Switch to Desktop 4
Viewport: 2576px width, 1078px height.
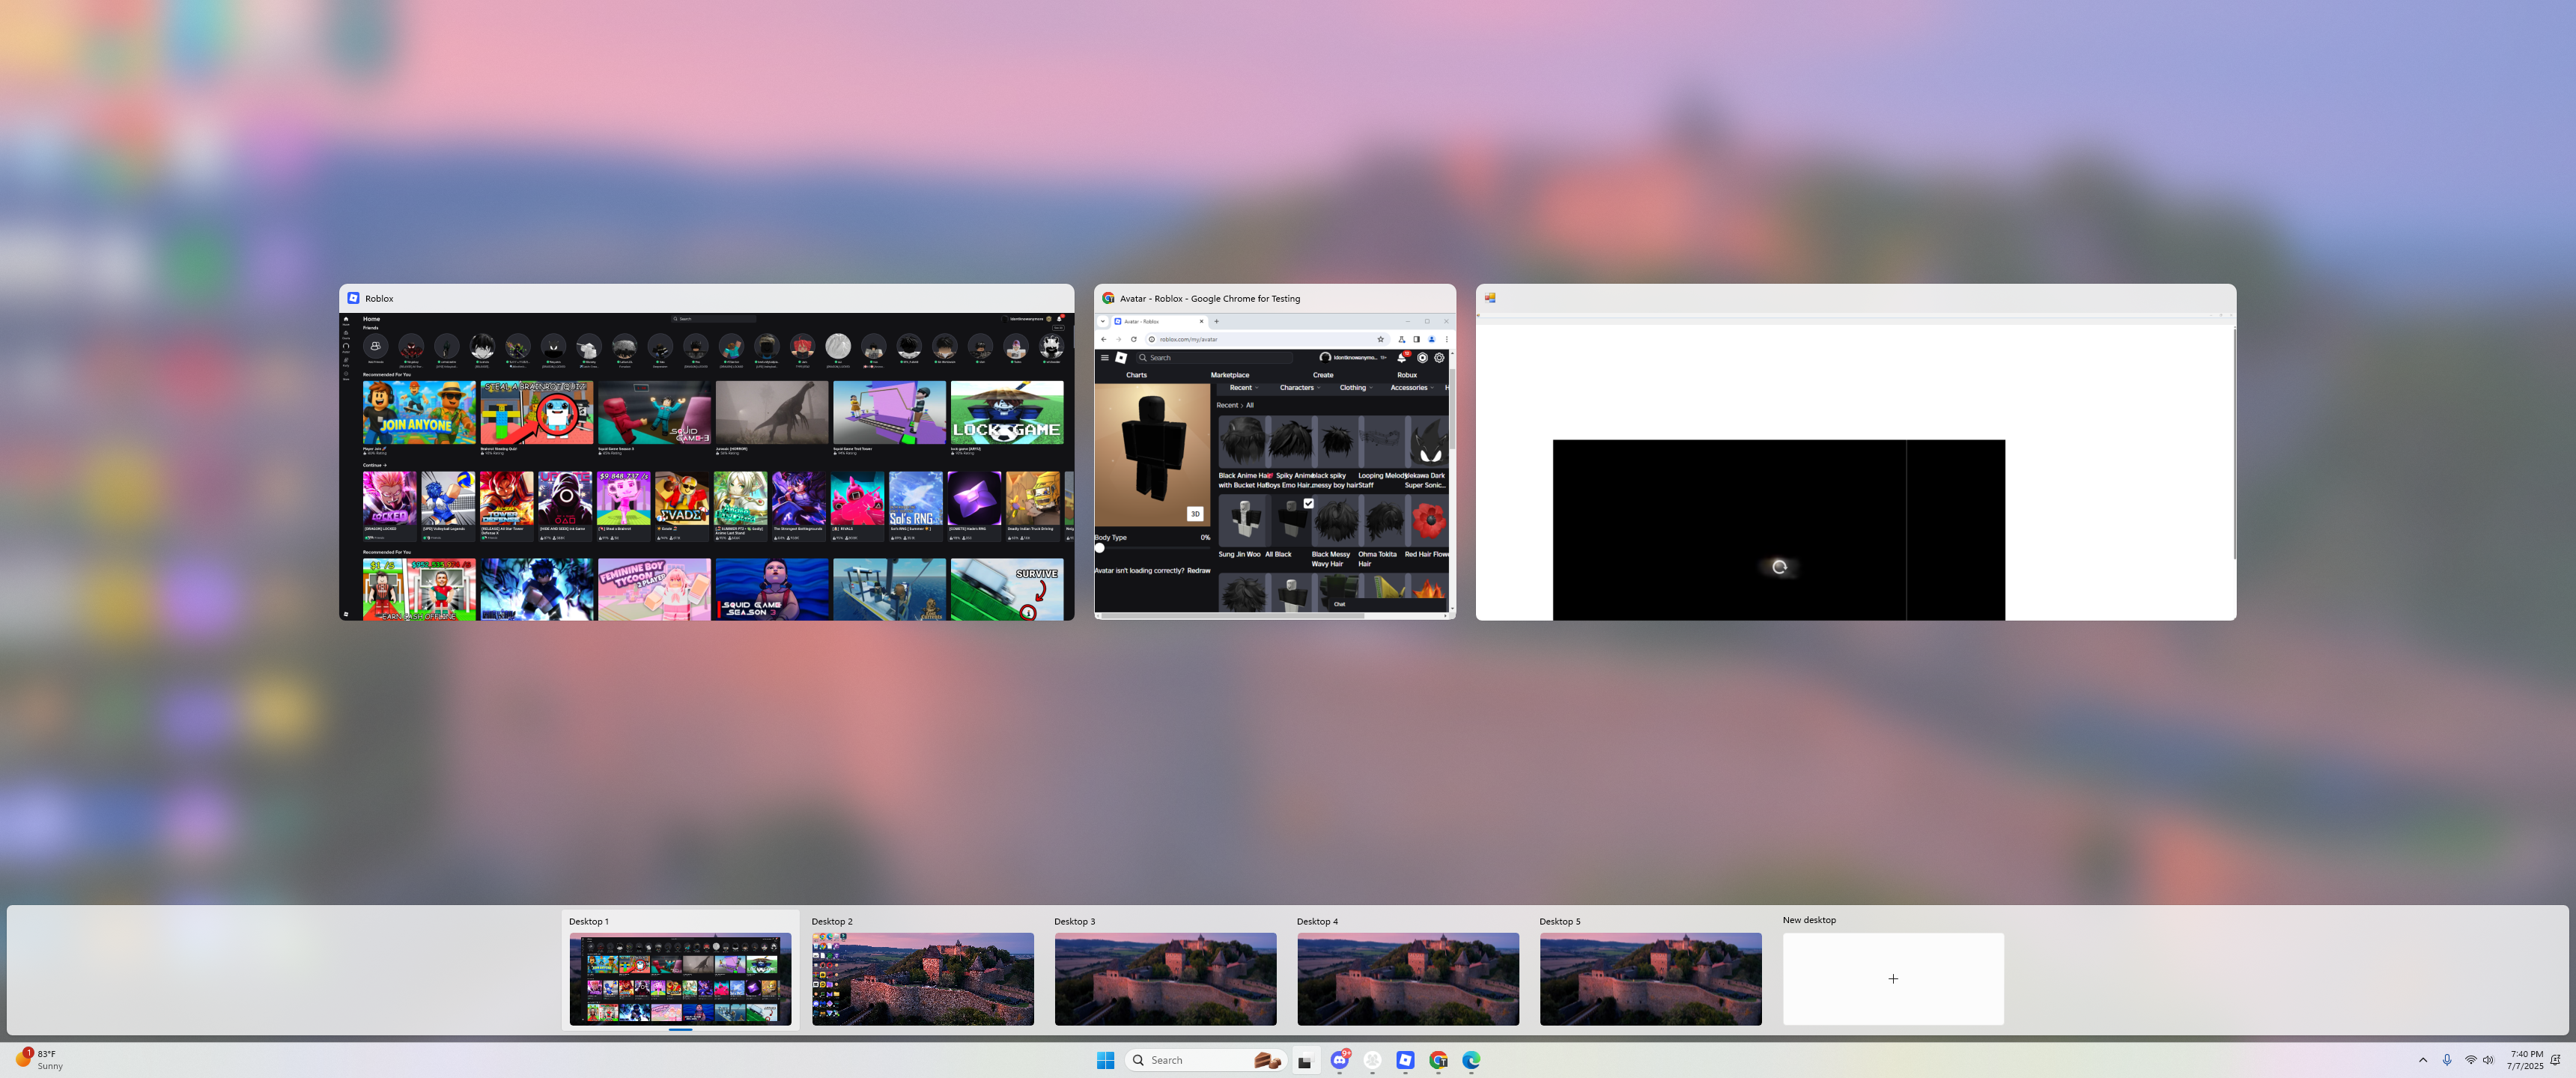[1407, 978]
